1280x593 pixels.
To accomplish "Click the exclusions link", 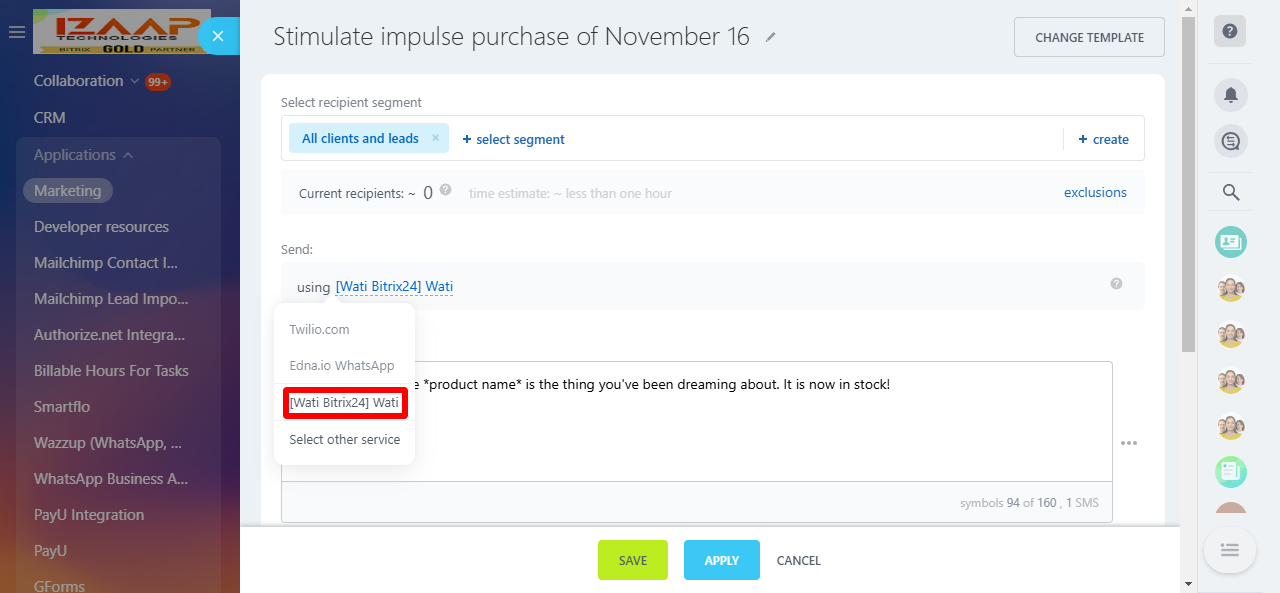I will [1095, 192].
